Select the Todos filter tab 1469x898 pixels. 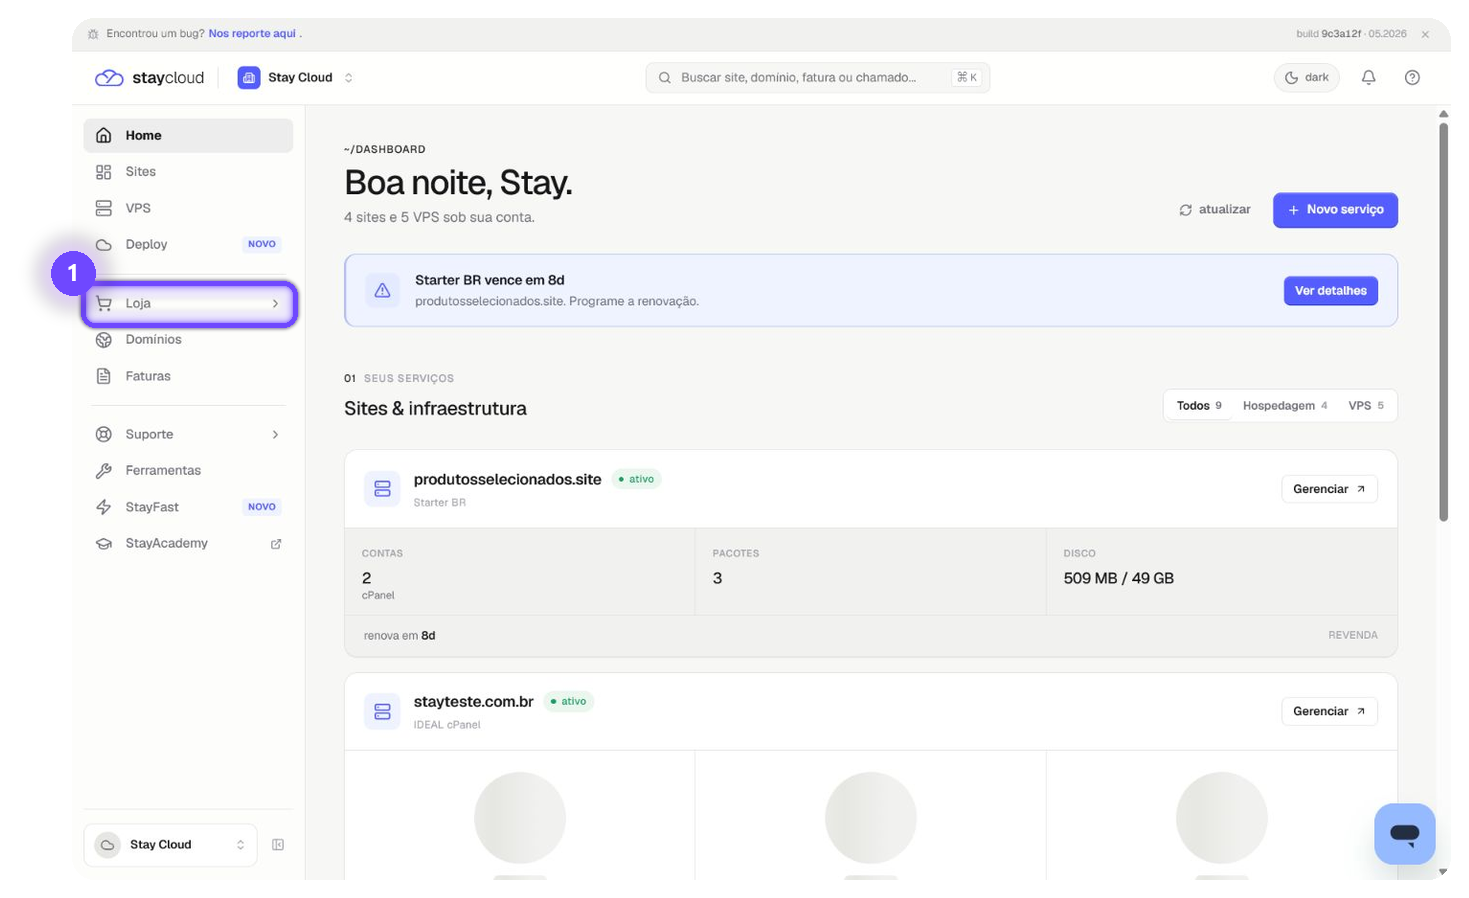coord(1199,406)
